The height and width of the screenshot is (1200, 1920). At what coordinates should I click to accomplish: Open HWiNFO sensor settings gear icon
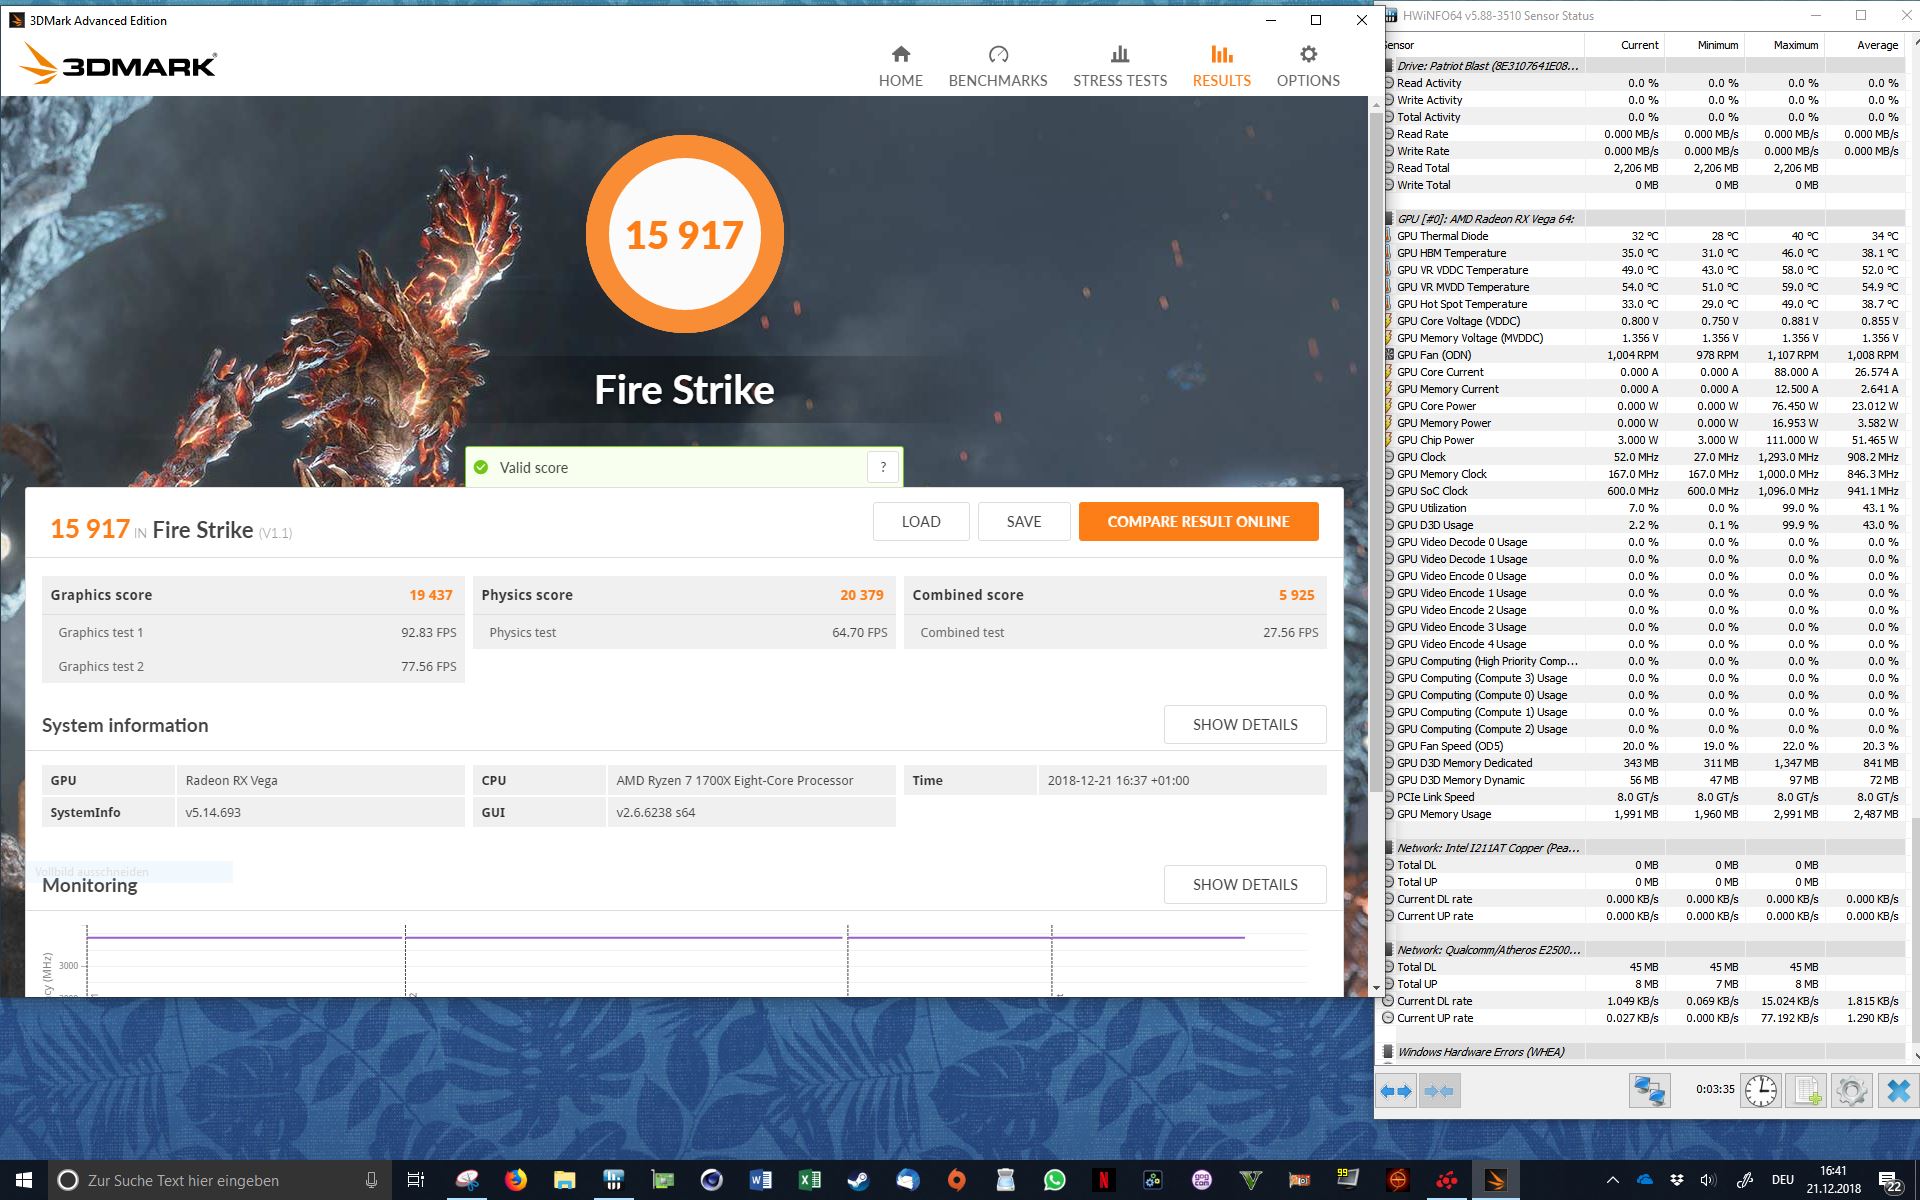point(1851,1090)
